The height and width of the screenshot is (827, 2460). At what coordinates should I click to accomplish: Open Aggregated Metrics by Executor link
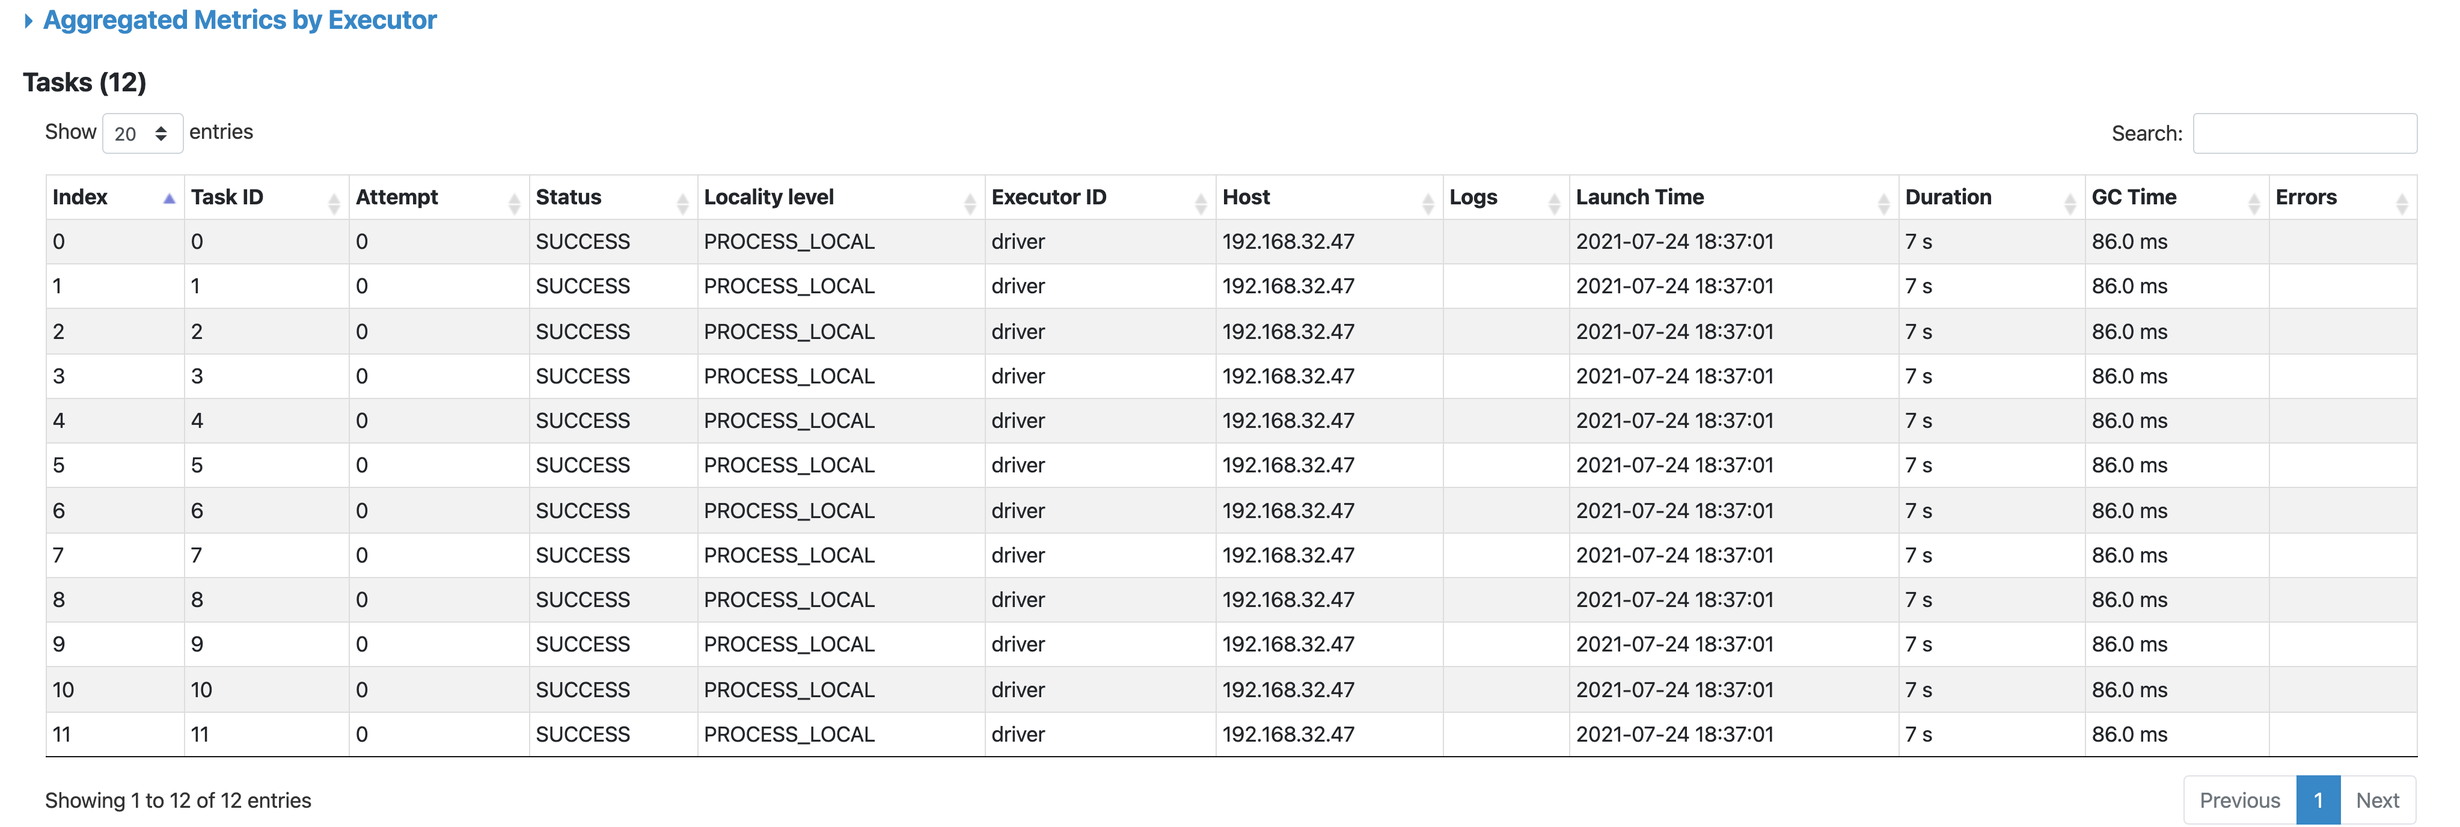coord(239,21)
